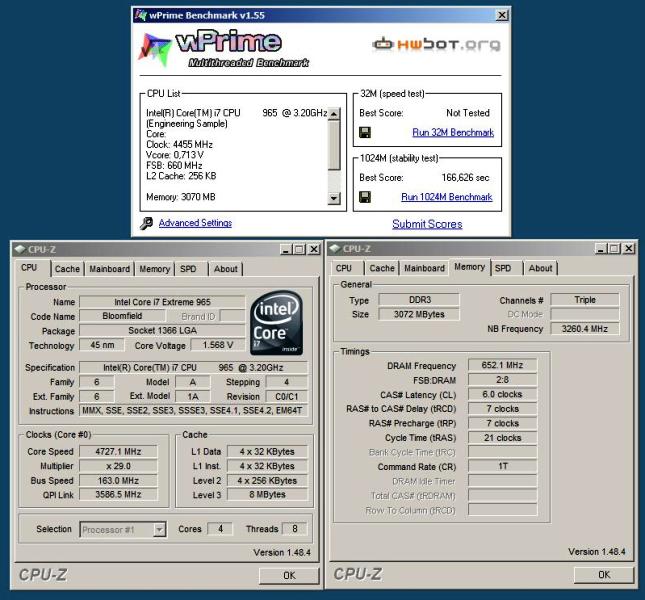This screenshot has height=600, width=645.
Task: Click the Clock: 4455 MHz line in CPU List
Action: tap(179, 144)
